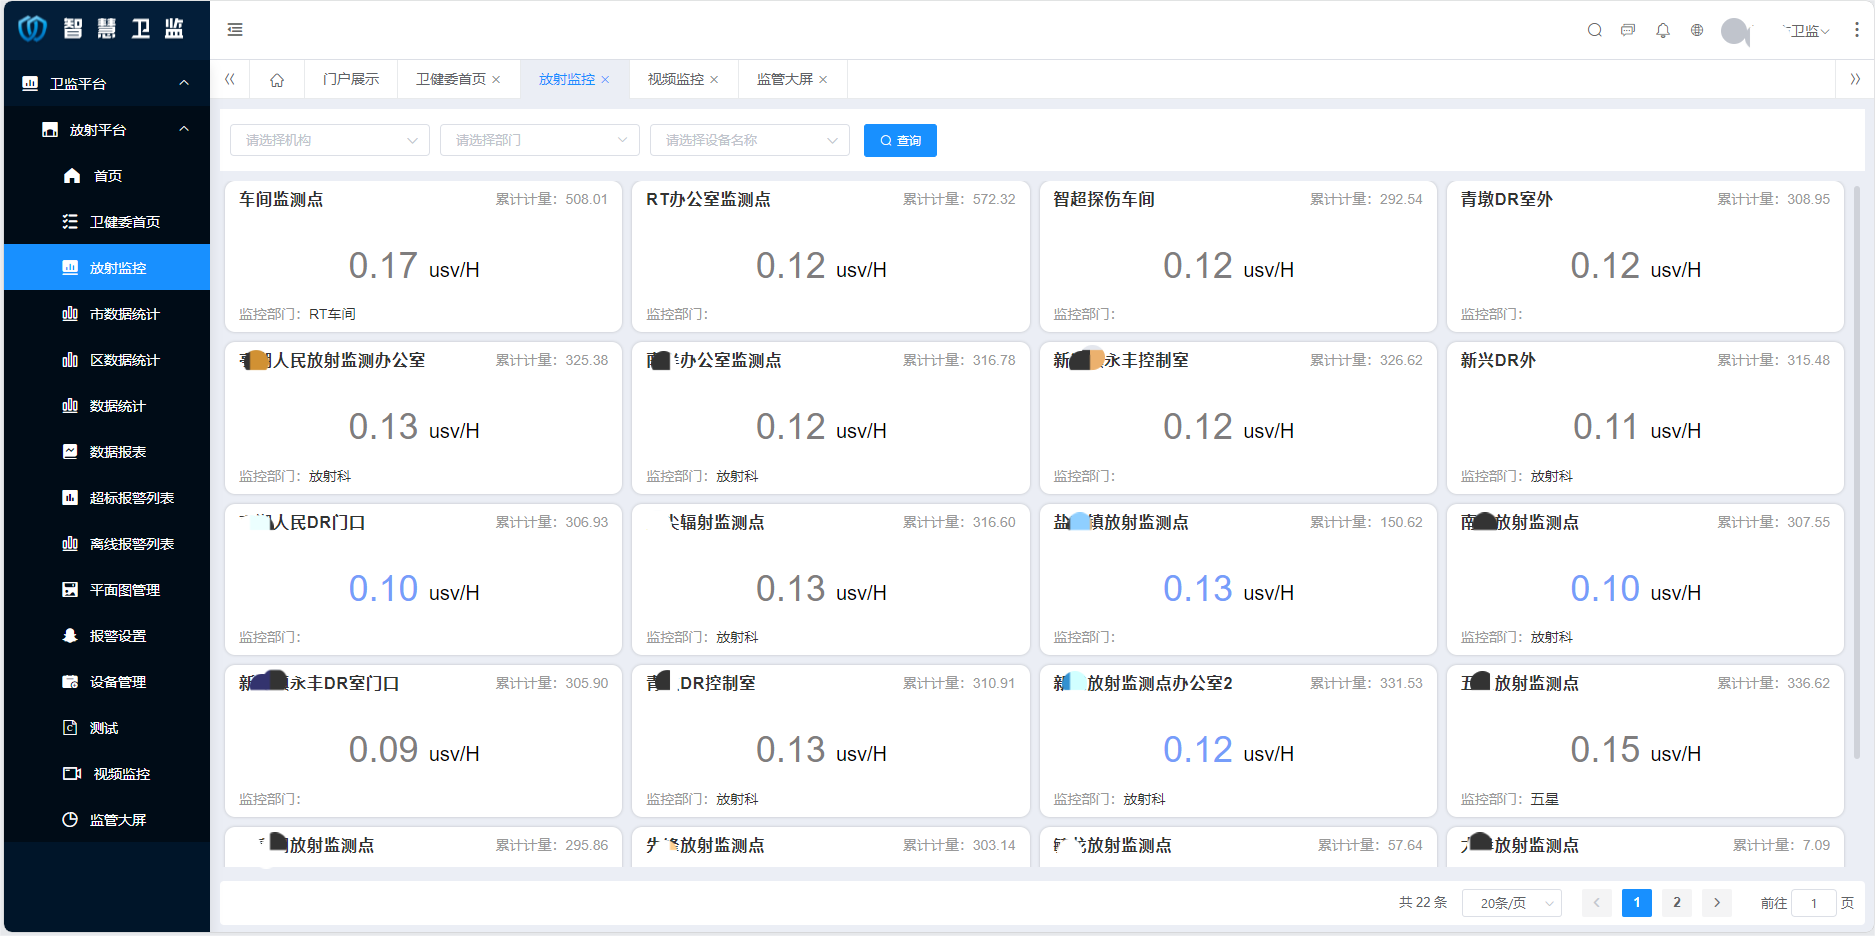Click the user avatar picture
The height and width of the screenshot is (936, 1875).
coord(1735,31)
